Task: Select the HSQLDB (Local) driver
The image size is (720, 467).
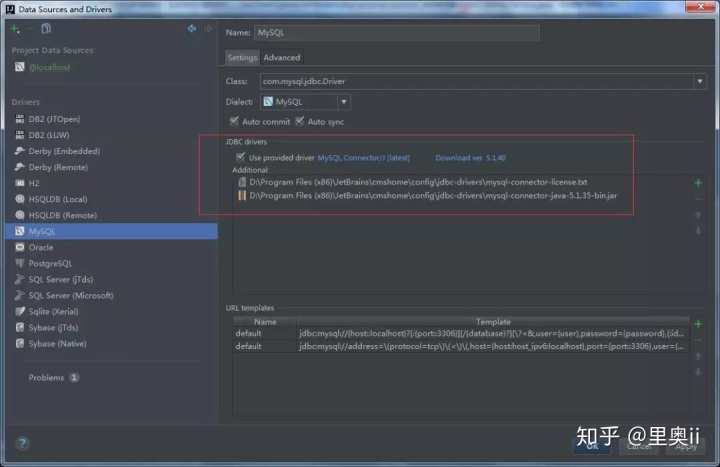Action: point(57,199)
